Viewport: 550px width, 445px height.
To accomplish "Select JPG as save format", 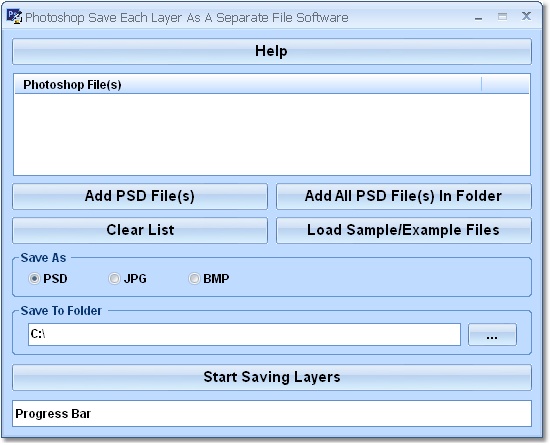I will point(114,279).
